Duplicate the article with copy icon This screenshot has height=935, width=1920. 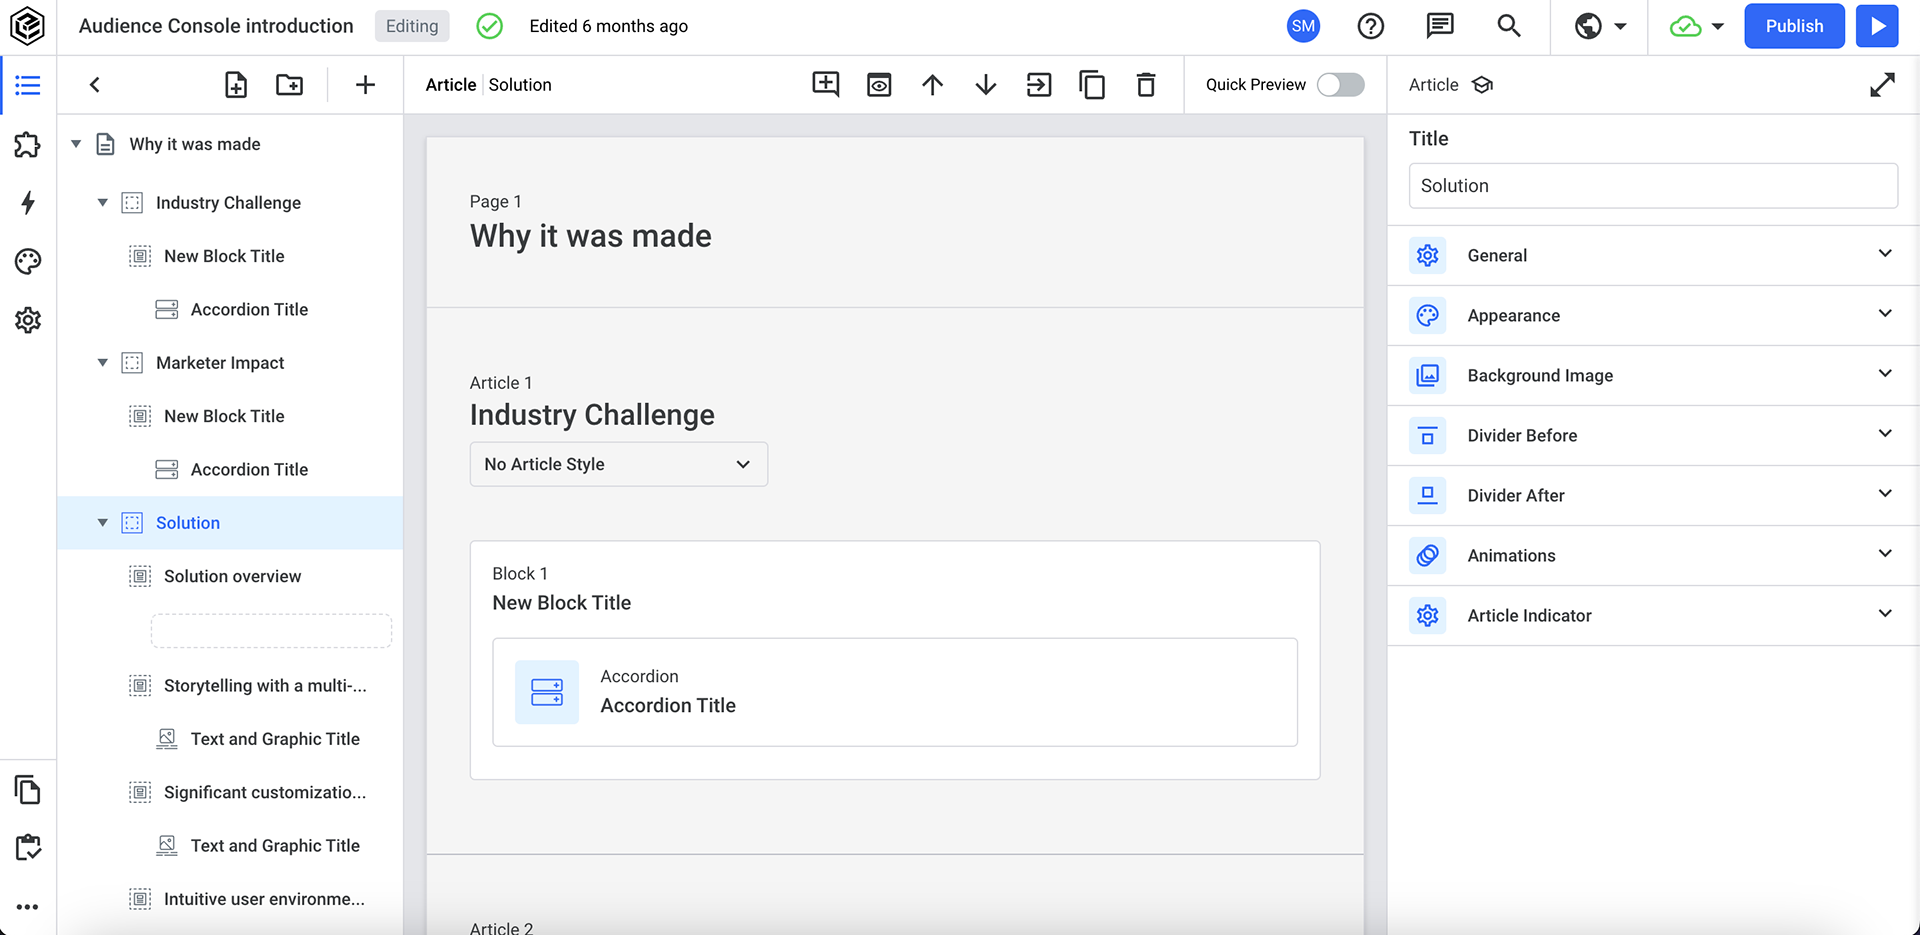click(x=1092, y=85)
